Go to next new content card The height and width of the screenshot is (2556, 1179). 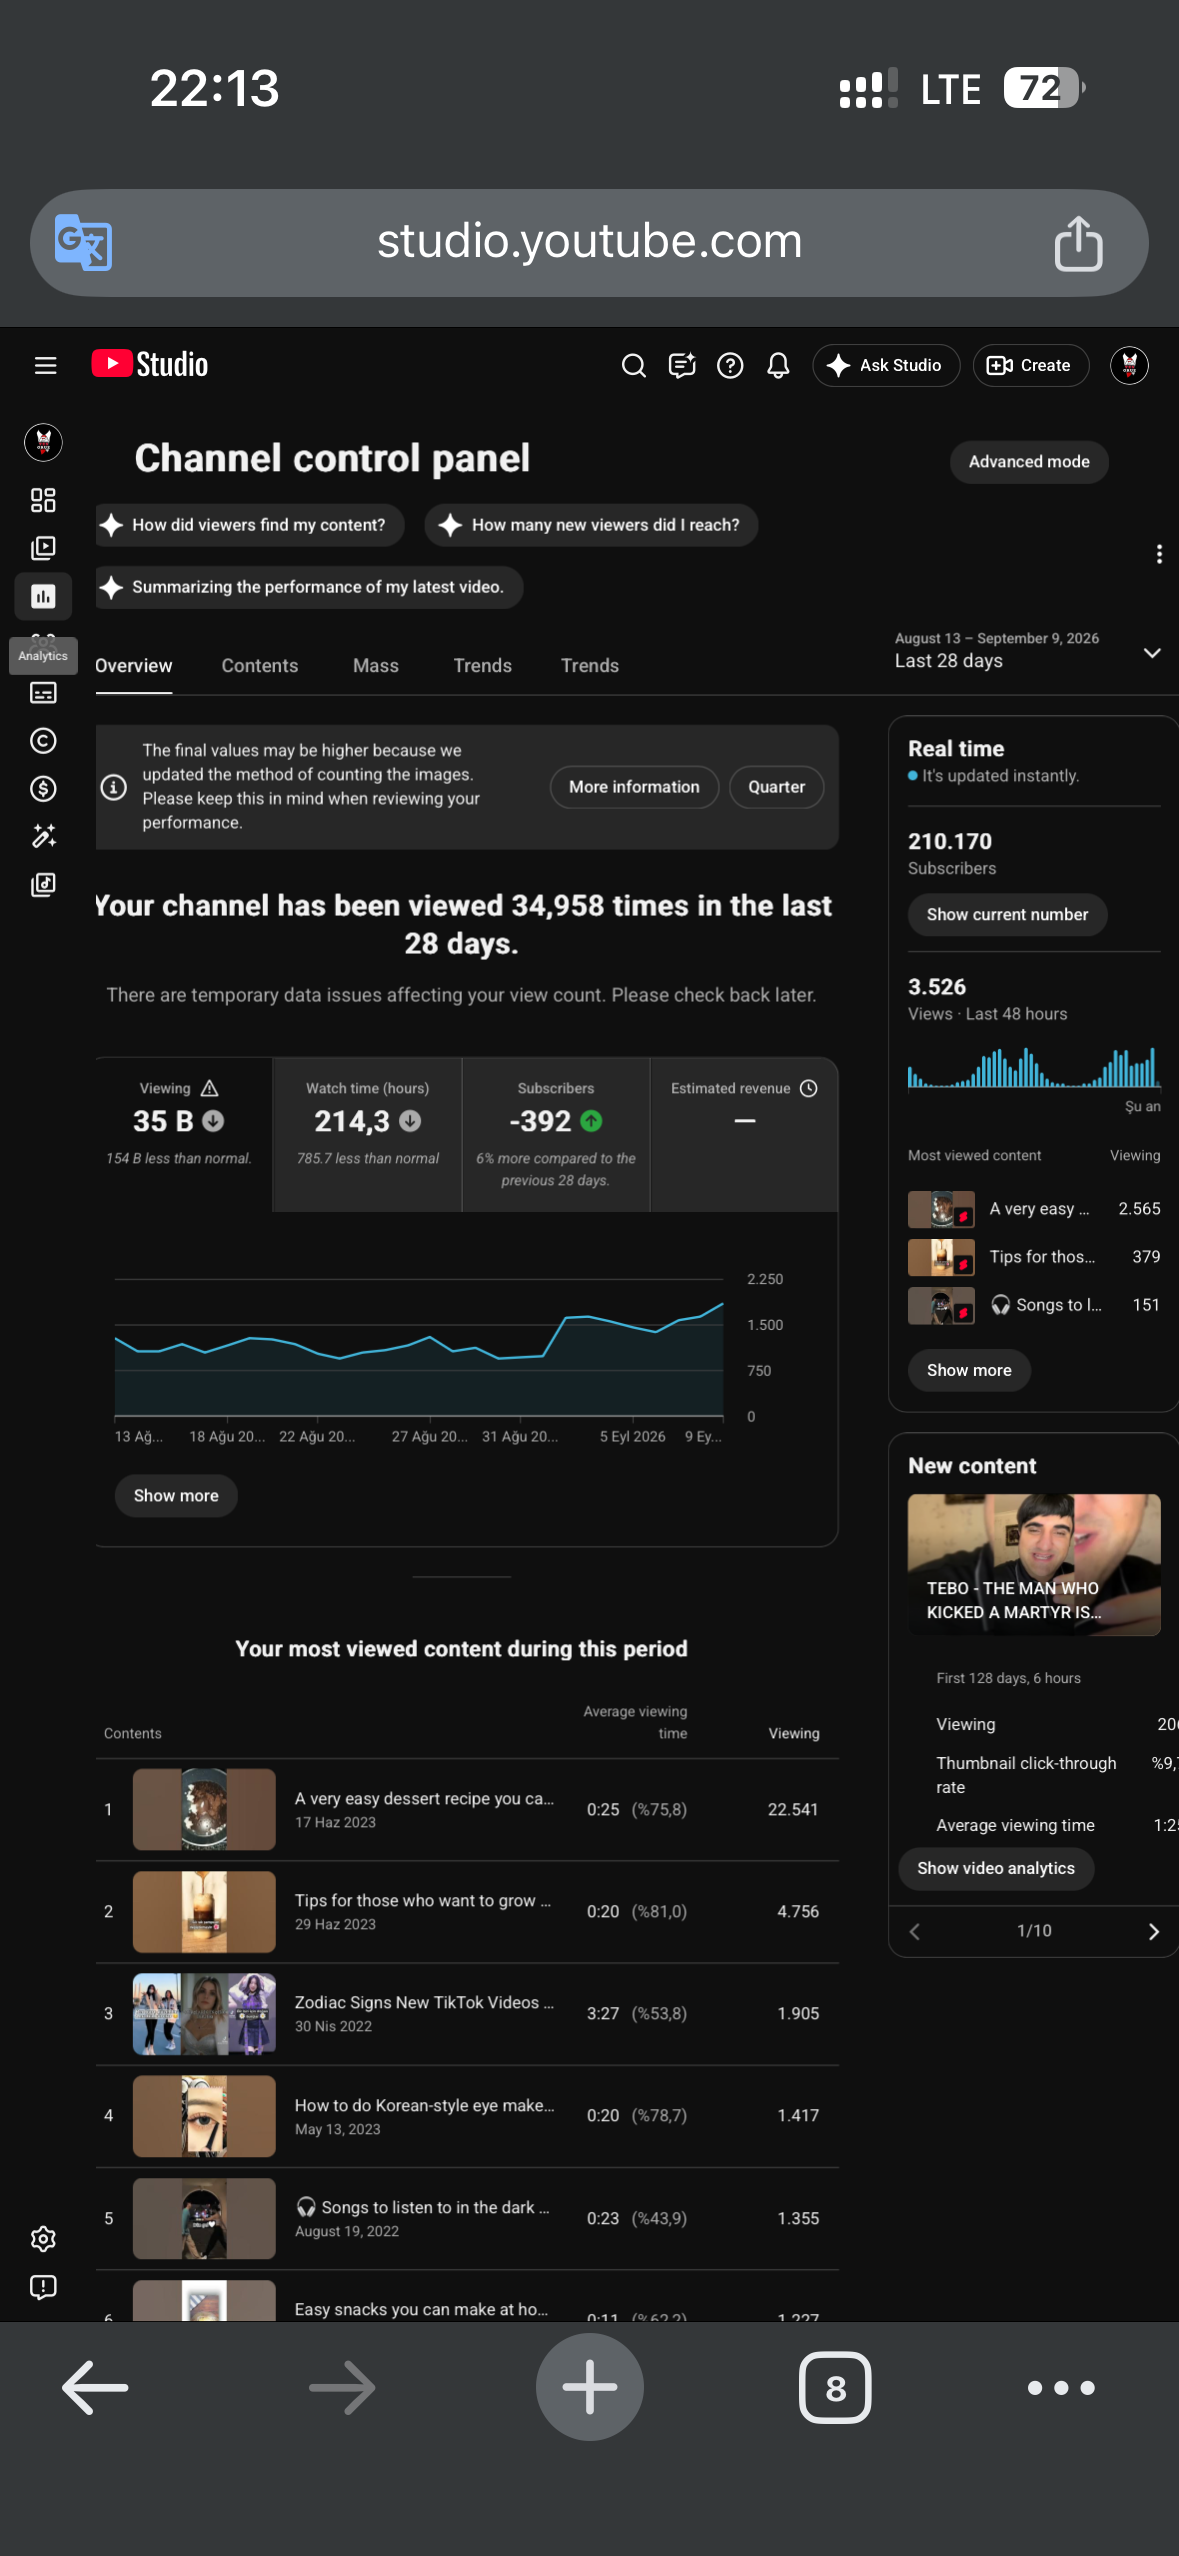pyautogui.click(x=1153, y=1931)
